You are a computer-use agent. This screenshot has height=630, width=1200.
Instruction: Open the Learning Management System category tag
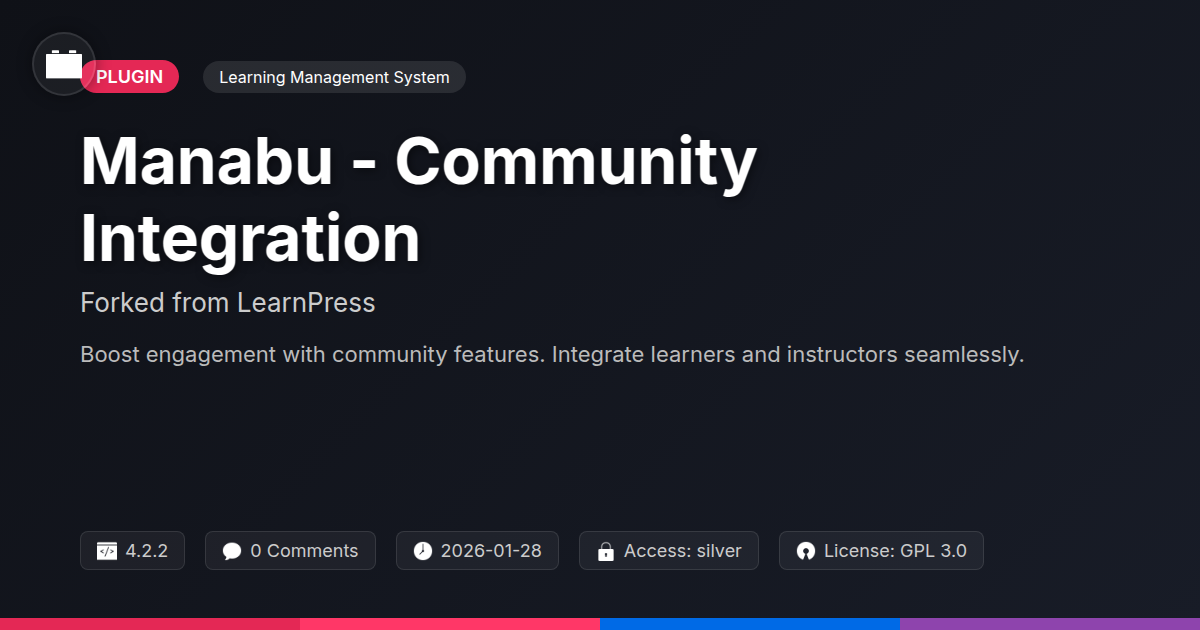[334, 77]
